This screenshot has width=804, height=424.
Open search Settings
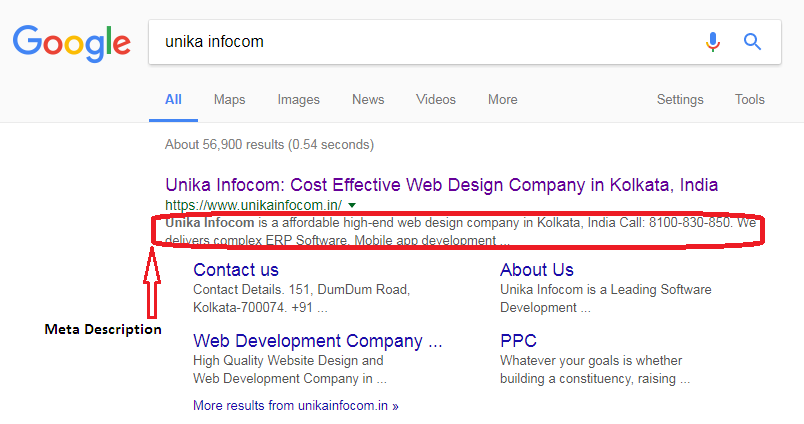(x=680, y=99)
